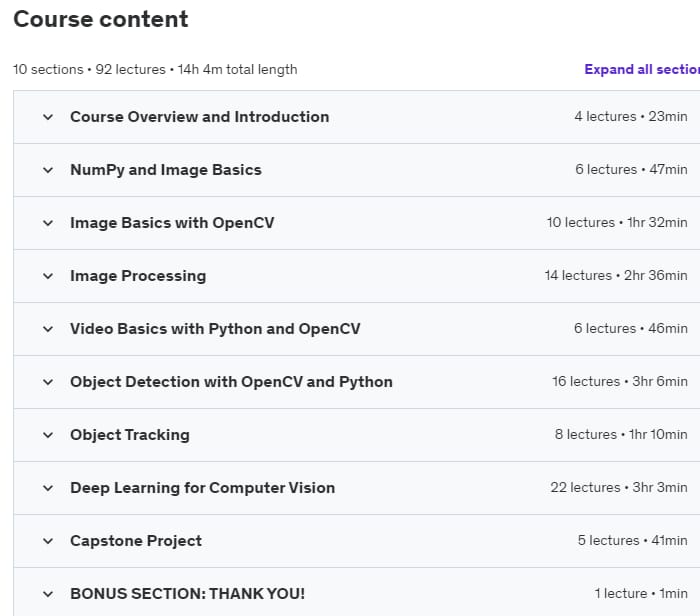Viewport: 700px width, 616px height.
Task: Expand the Object Detection section chevron
Action: click(x=48, y=382)
